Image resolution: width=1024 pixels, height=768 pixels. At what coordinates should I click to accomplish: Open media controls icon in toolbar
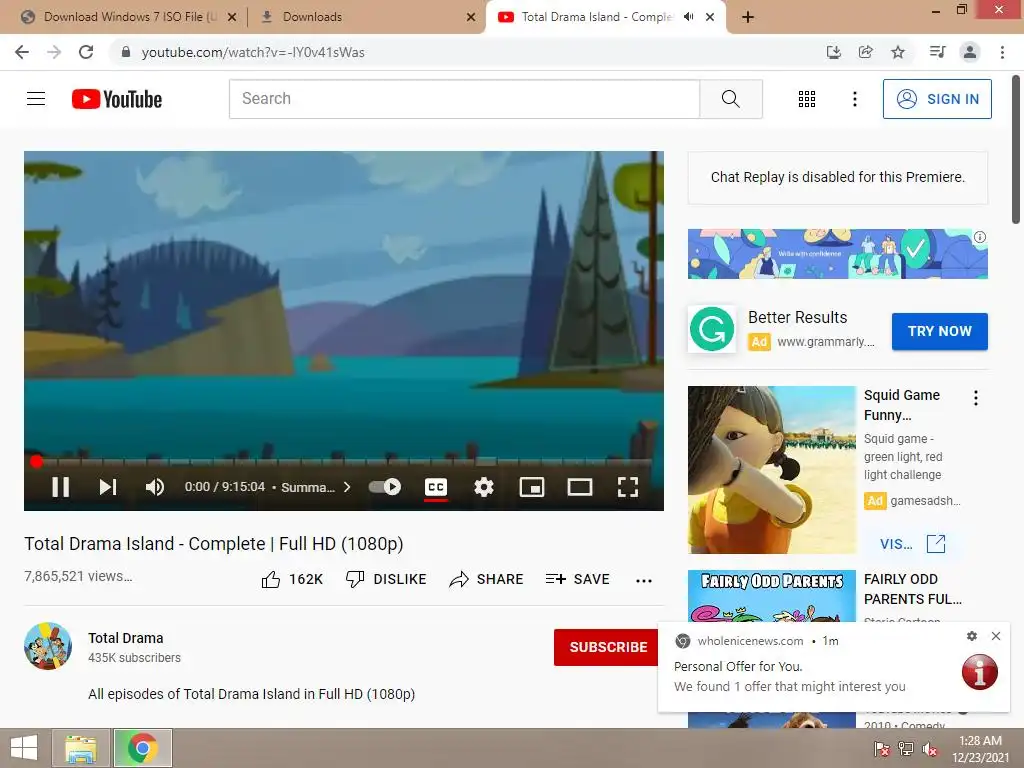[937, 52]
